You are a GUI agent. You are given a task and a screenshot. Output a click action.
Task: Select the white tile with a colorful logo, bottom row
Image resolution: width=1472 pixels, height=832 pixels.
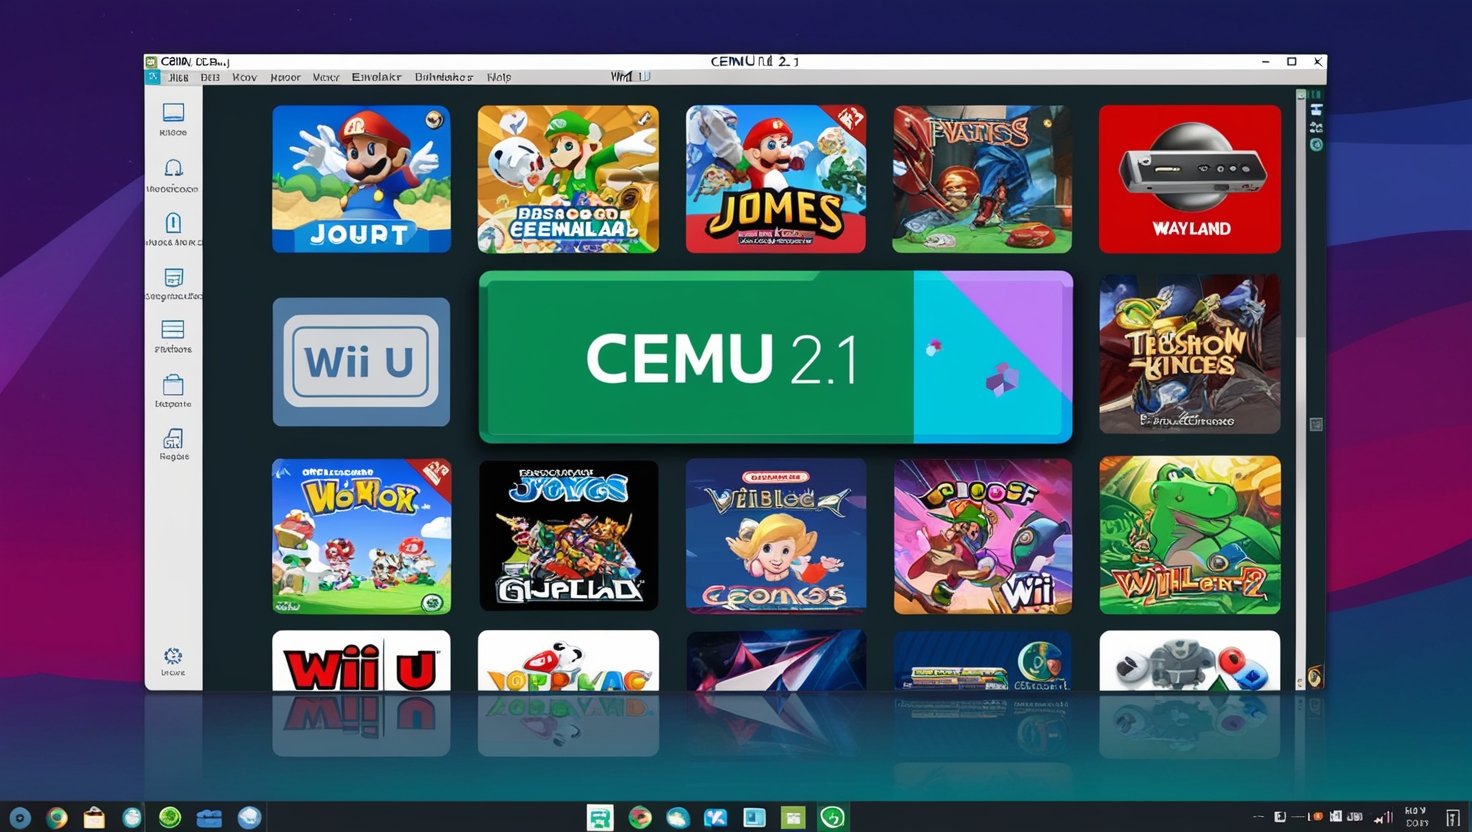pos(568,661)
